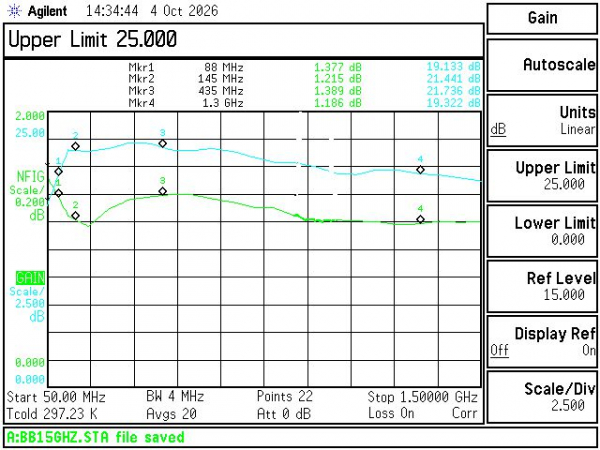Click marker 1 diamond on the gain trace
600x450 pixels.
point(59,171)
